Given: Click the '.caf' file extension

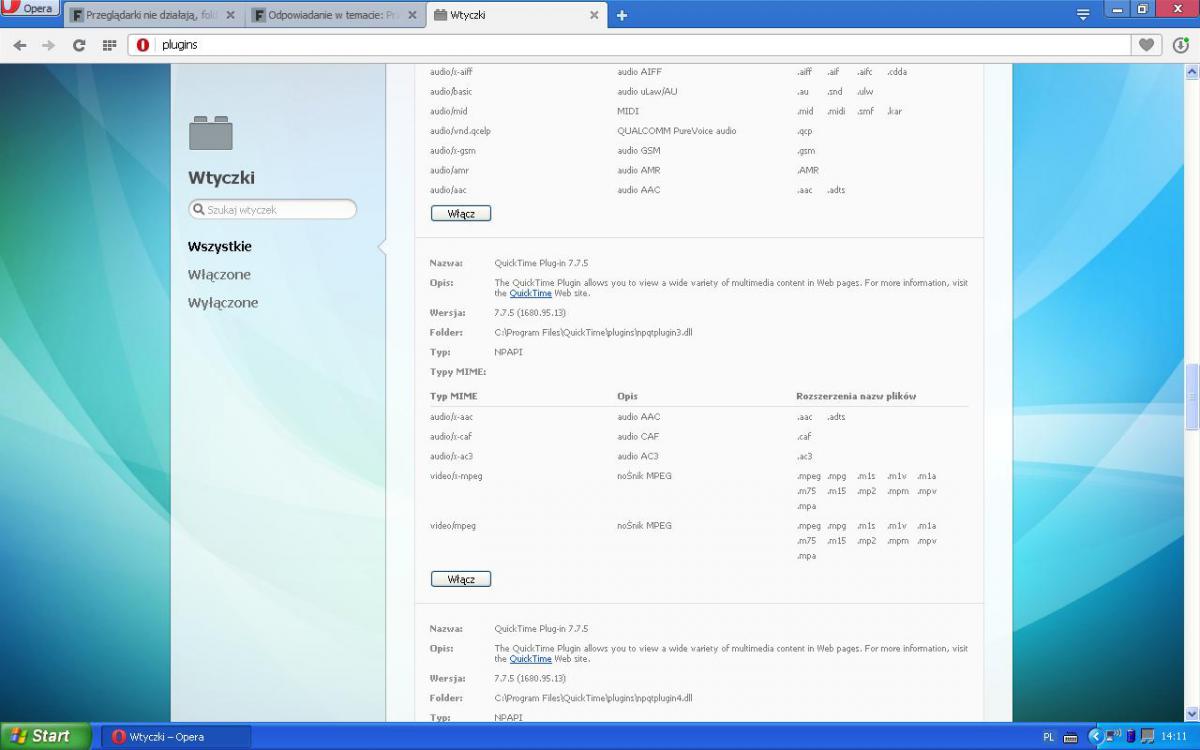Looking at the screenshot, I should pos(804,437).
